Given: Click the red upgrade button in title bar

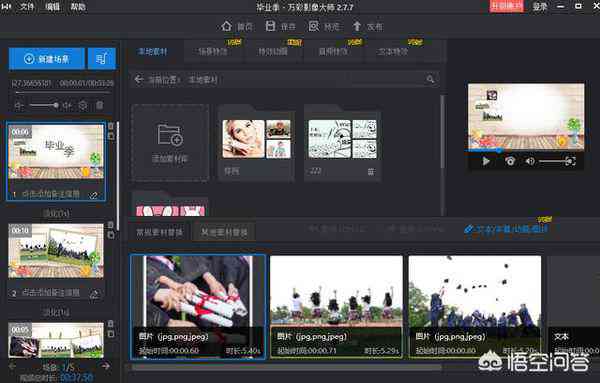Looking at the screenshot, I should tap(506, 6).
